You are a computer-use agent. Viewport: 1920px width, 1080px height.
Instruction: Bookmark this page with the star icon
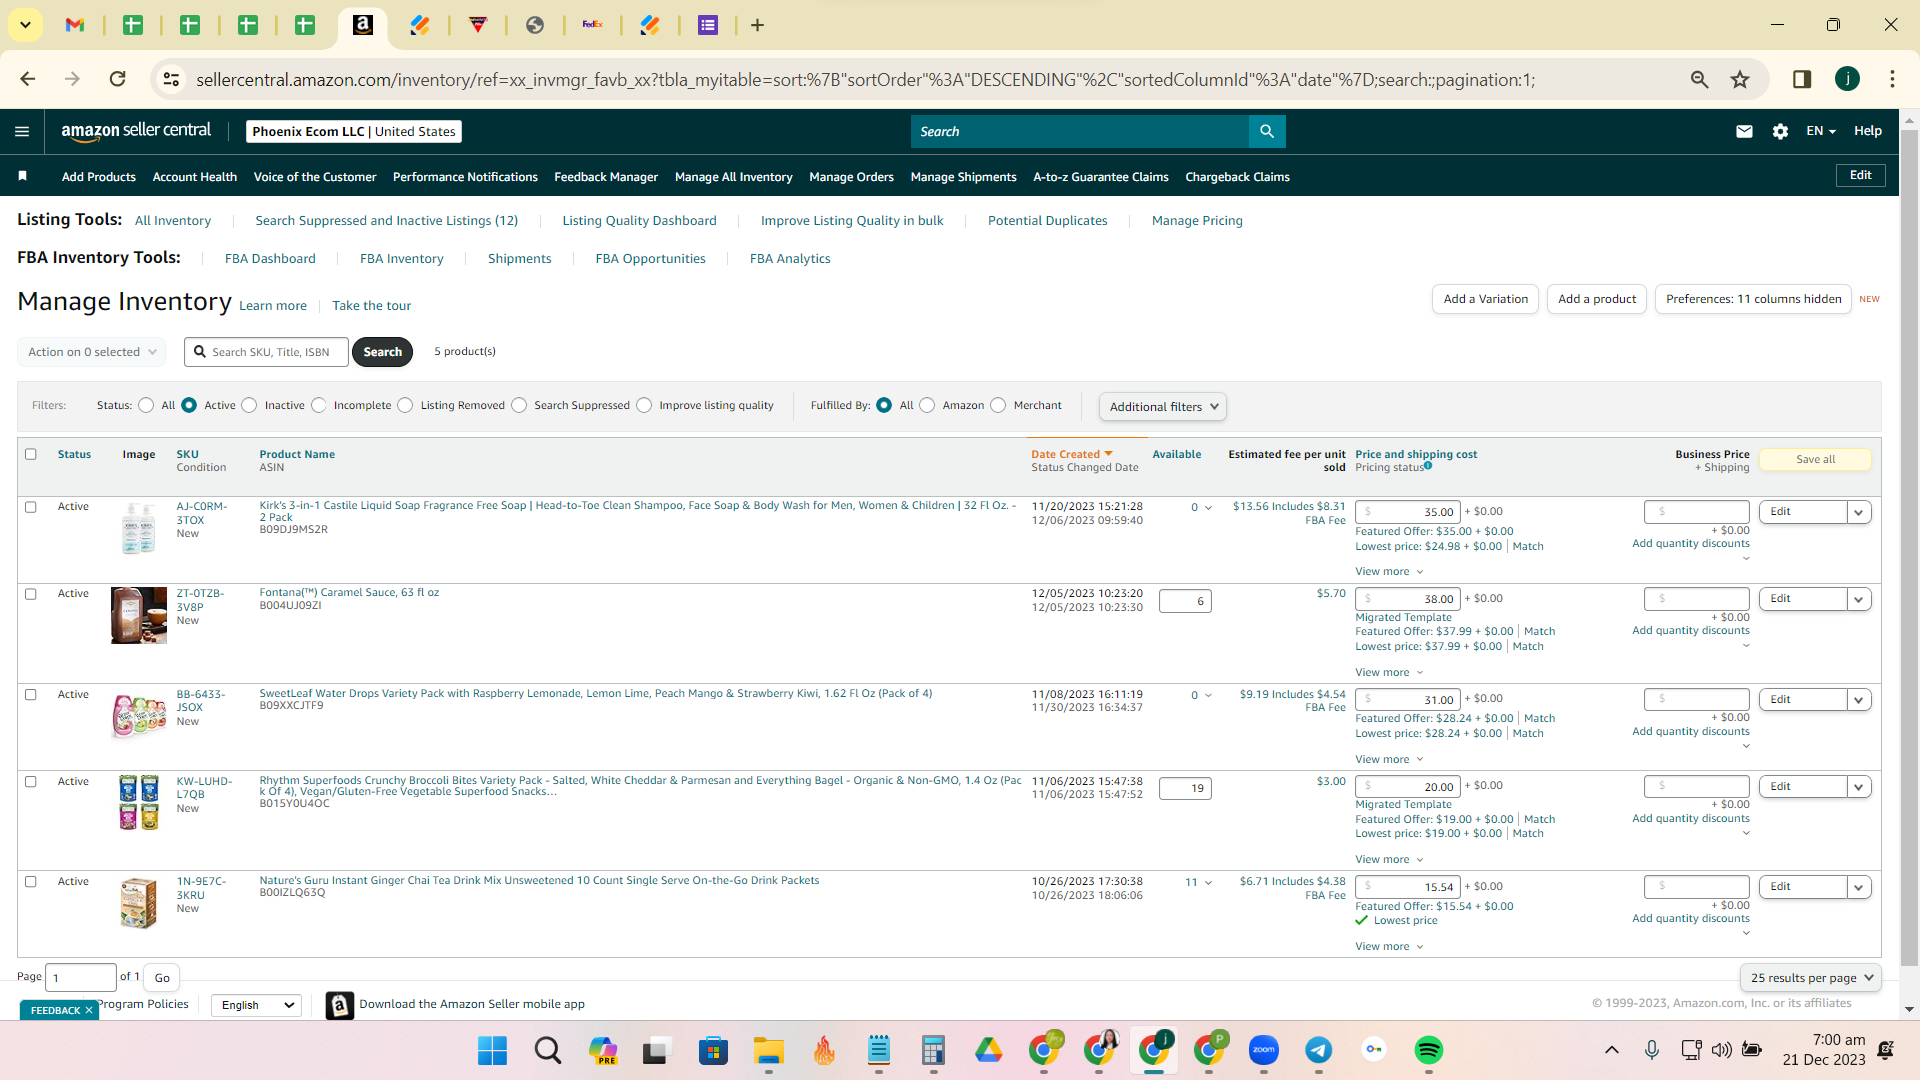(x=1740, y=79)
